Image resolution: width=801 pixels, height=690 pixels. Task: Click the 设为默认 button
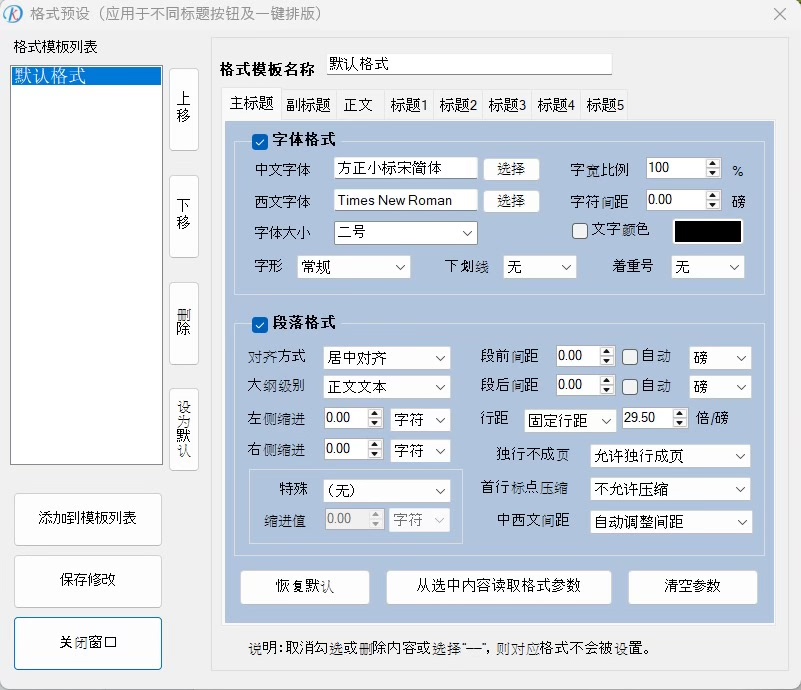[184, 430]
